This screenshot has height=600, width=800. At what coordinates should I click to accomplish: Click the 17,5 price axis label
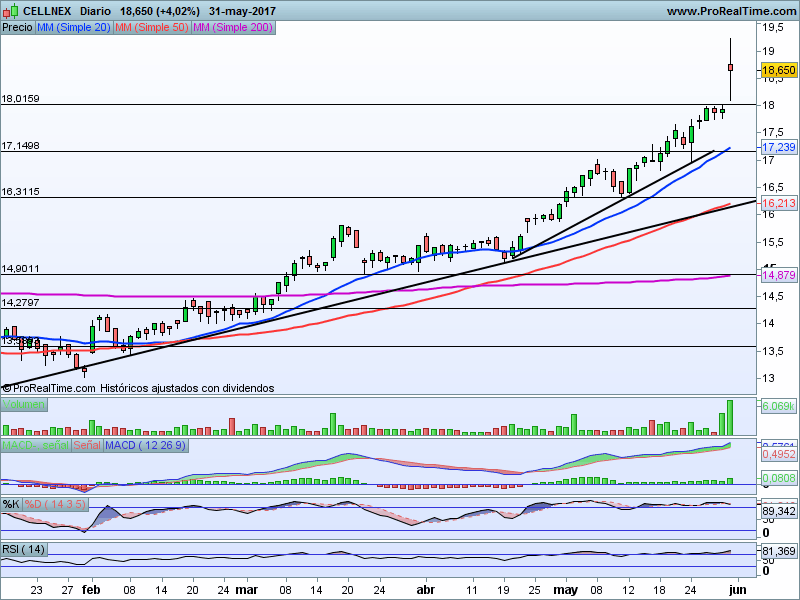coord(773,132)
